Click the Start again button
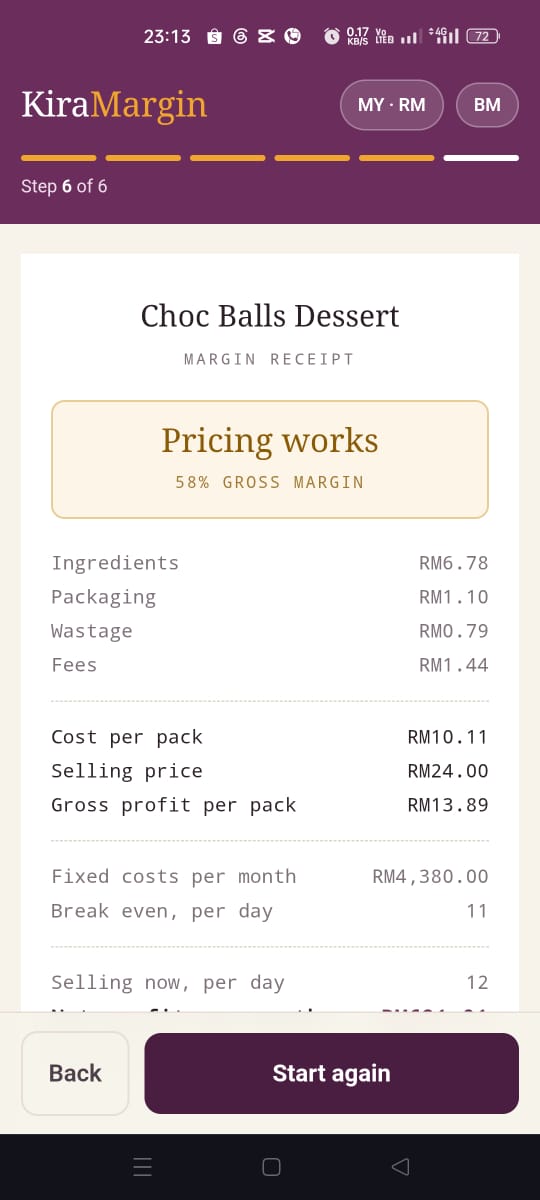The height and width of the screenshot is (1200, 540). [331, 1073]
